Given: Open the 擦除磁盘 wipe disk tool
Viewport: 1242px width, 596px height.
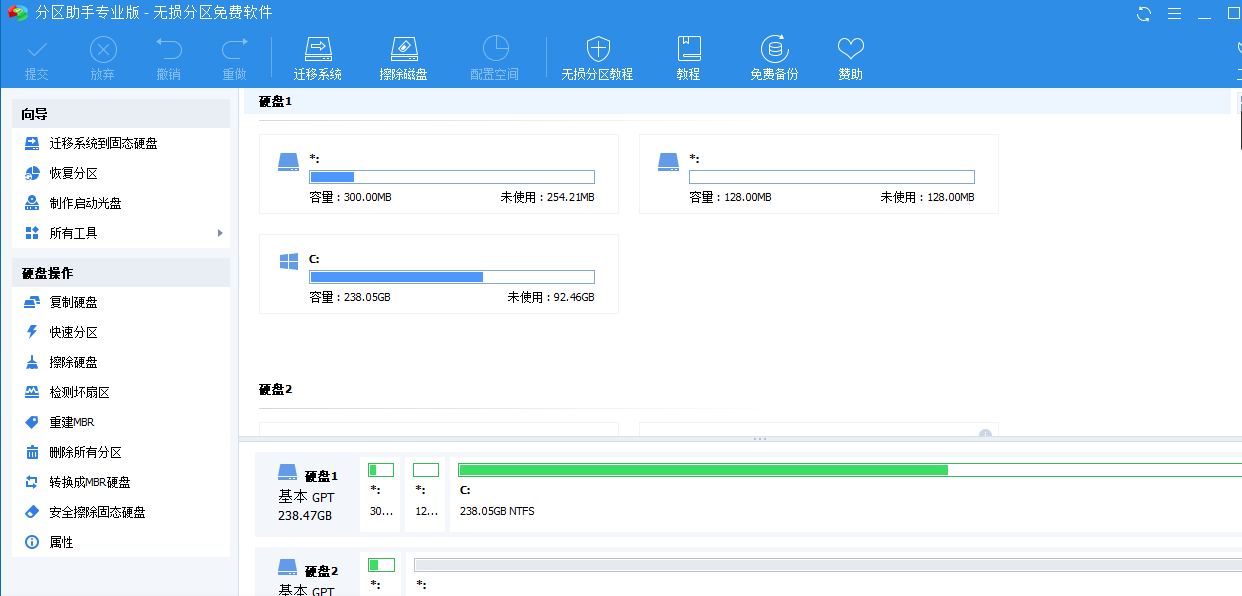Looking at the screenshot, I should pyautogui.click(x=404, y=59).
